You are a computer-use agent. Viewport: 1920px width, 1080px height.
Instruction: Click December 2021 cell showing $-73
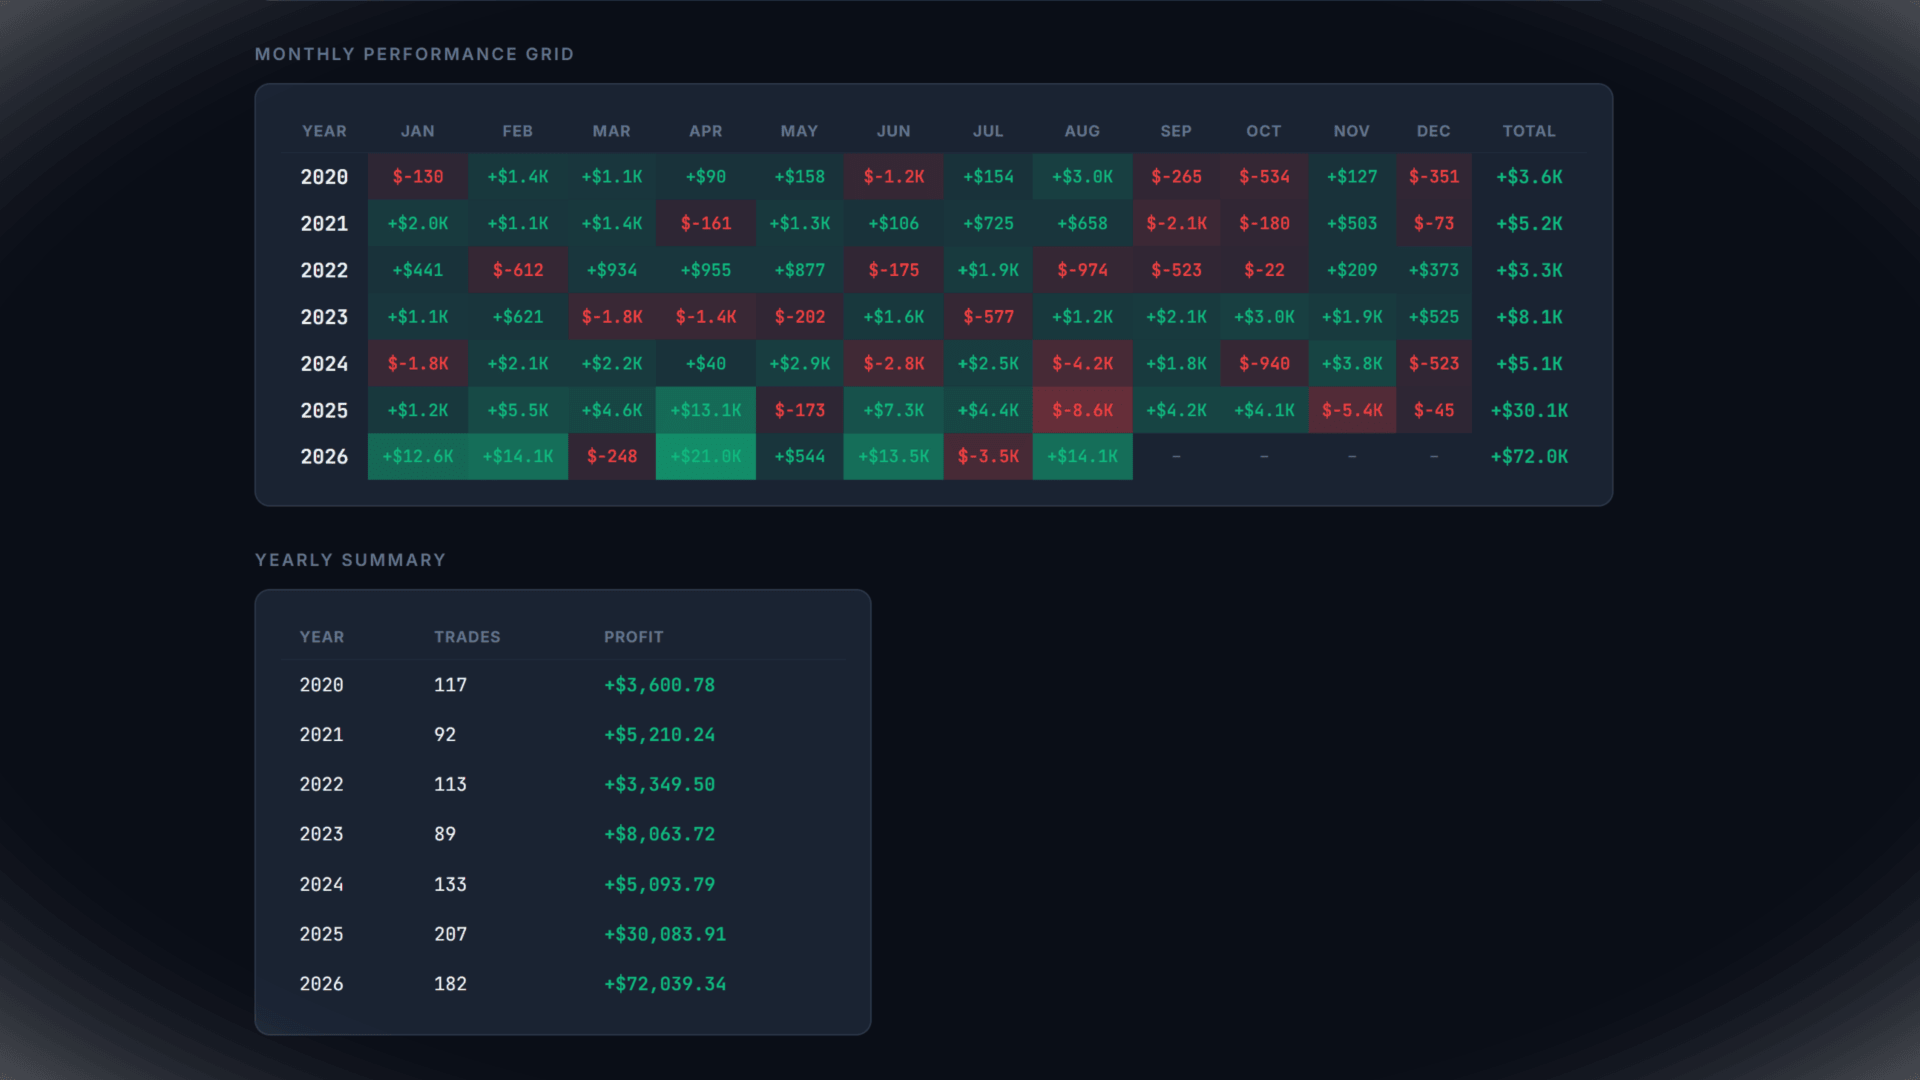(1434, 224)
